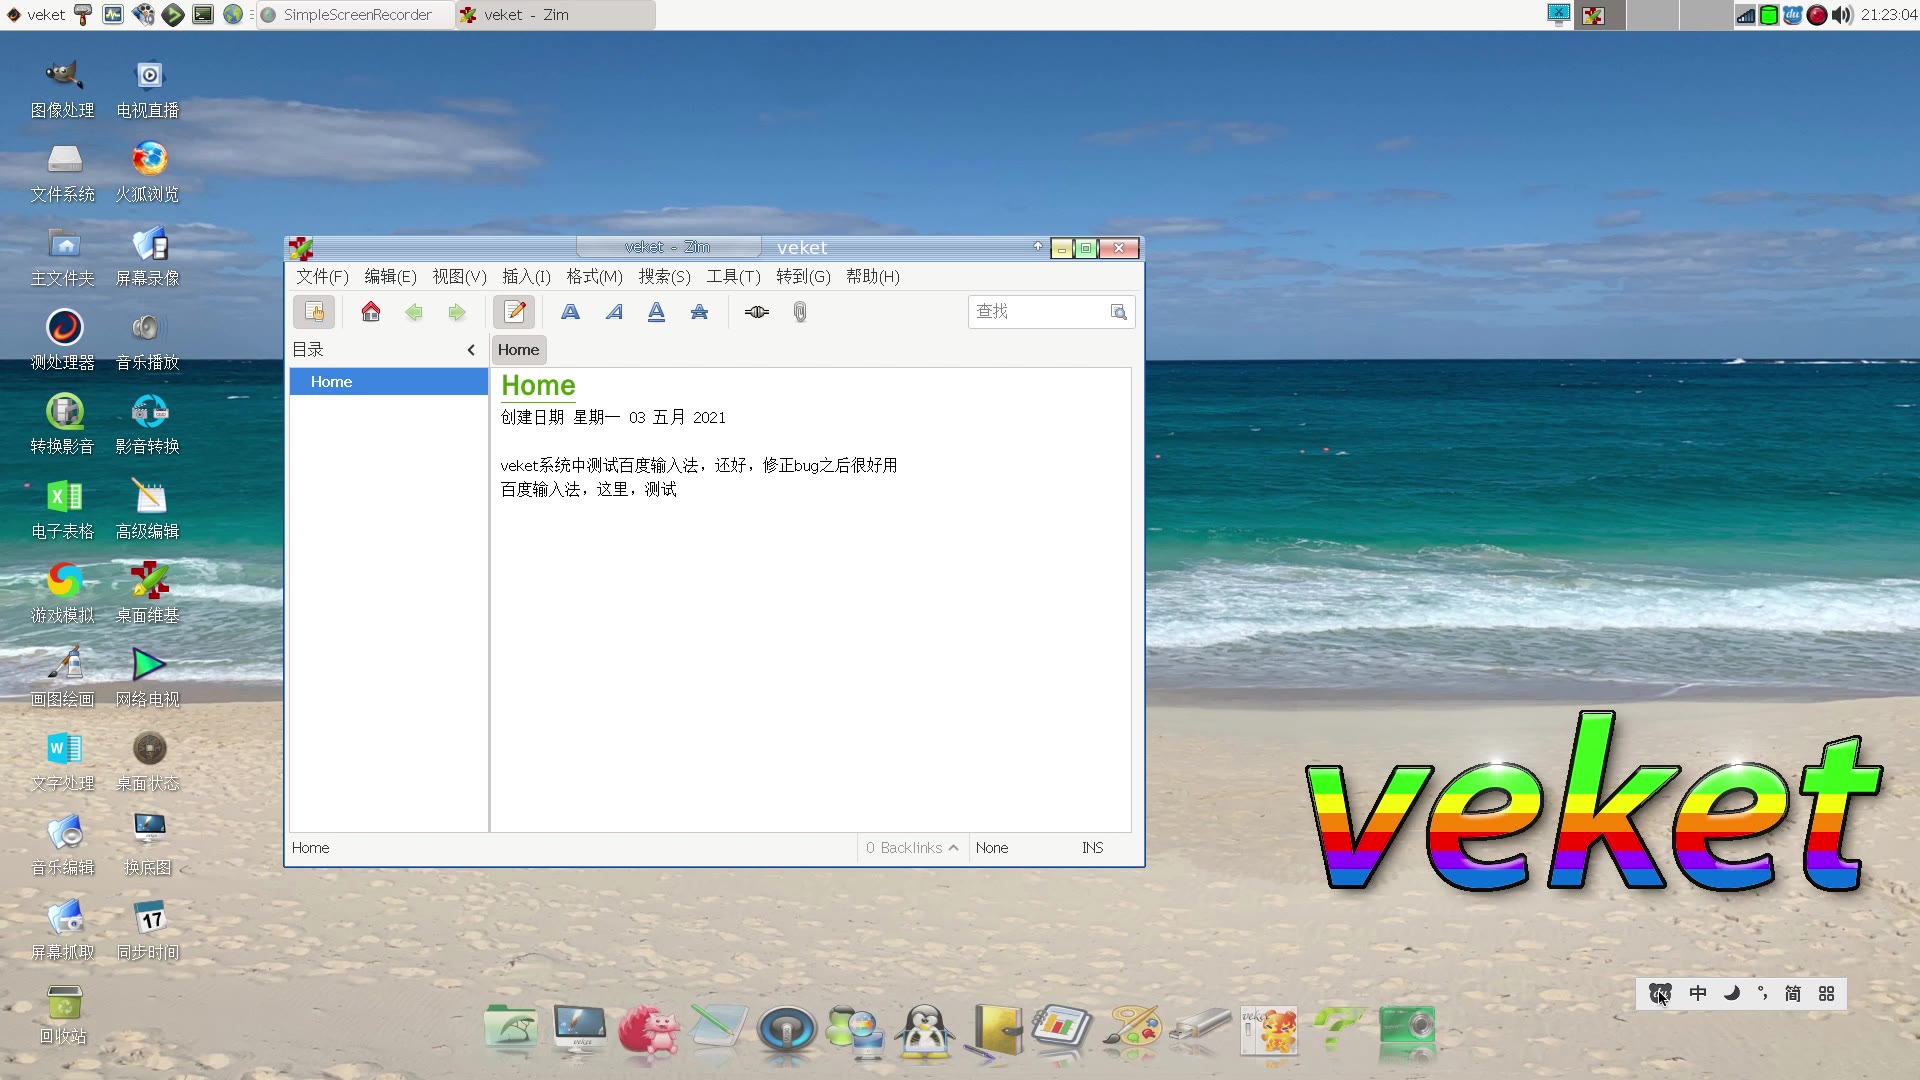The height and width of the screenshot is (1080, 1920).
Task: Collapse the 目录 side pane with the chevron
Action: coord(471,350)
